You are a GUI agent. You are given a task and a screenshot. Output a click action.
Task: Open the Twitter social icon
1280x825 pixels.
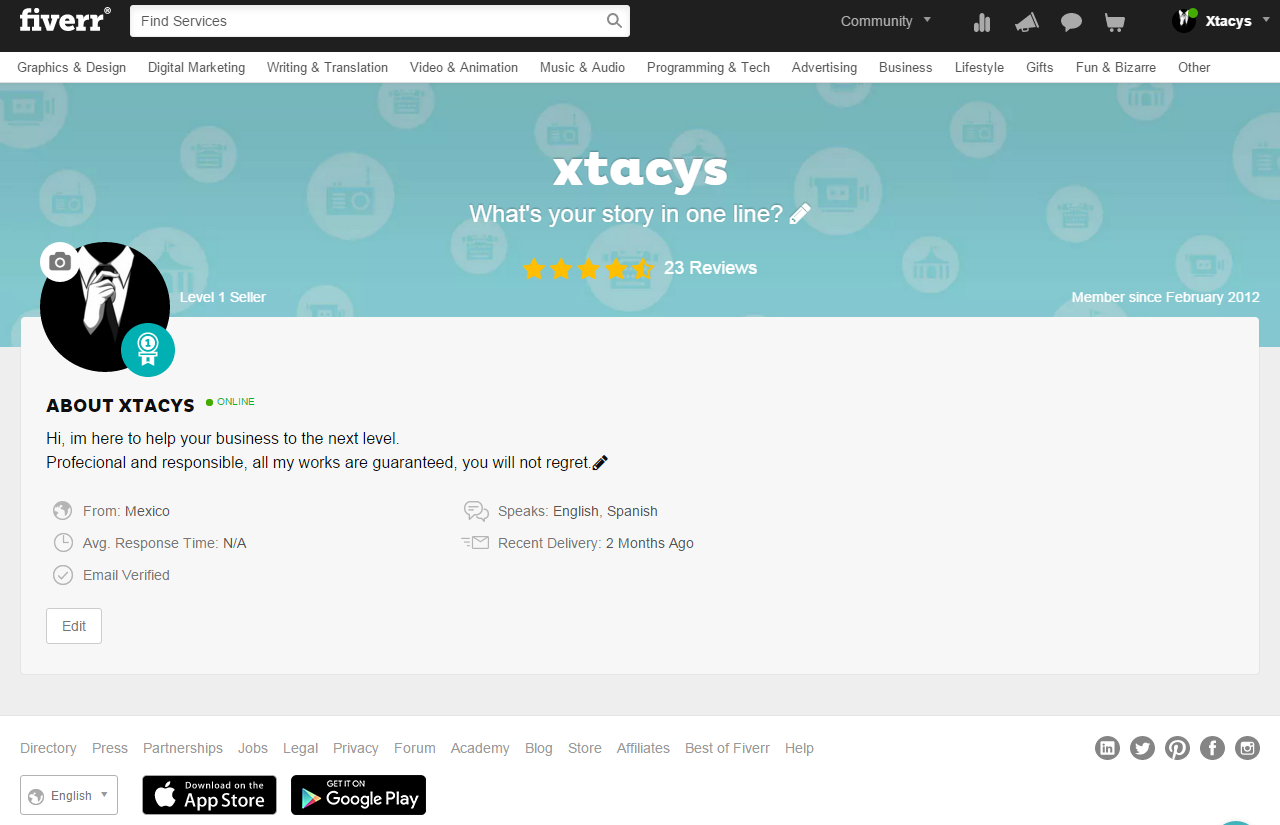pos(1142,748)
